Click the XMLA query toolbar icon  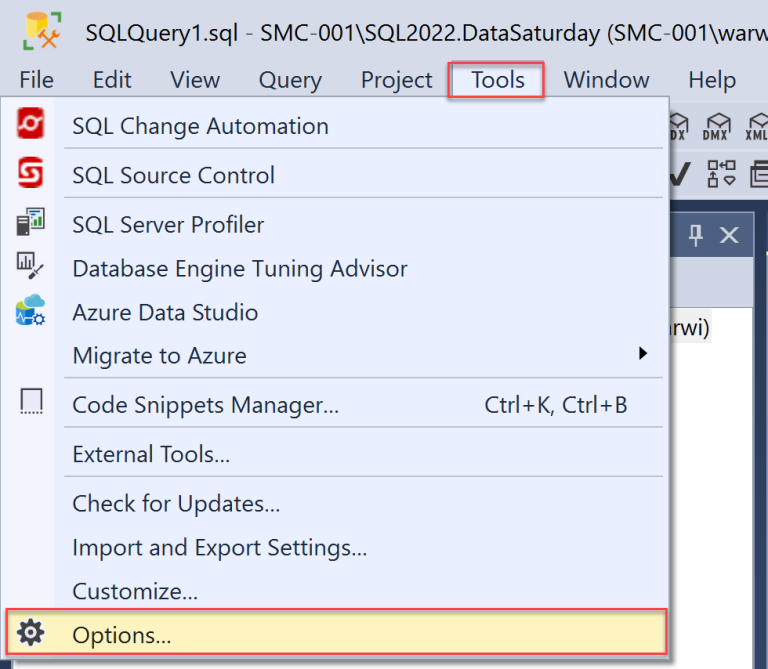tap(757, 127)
